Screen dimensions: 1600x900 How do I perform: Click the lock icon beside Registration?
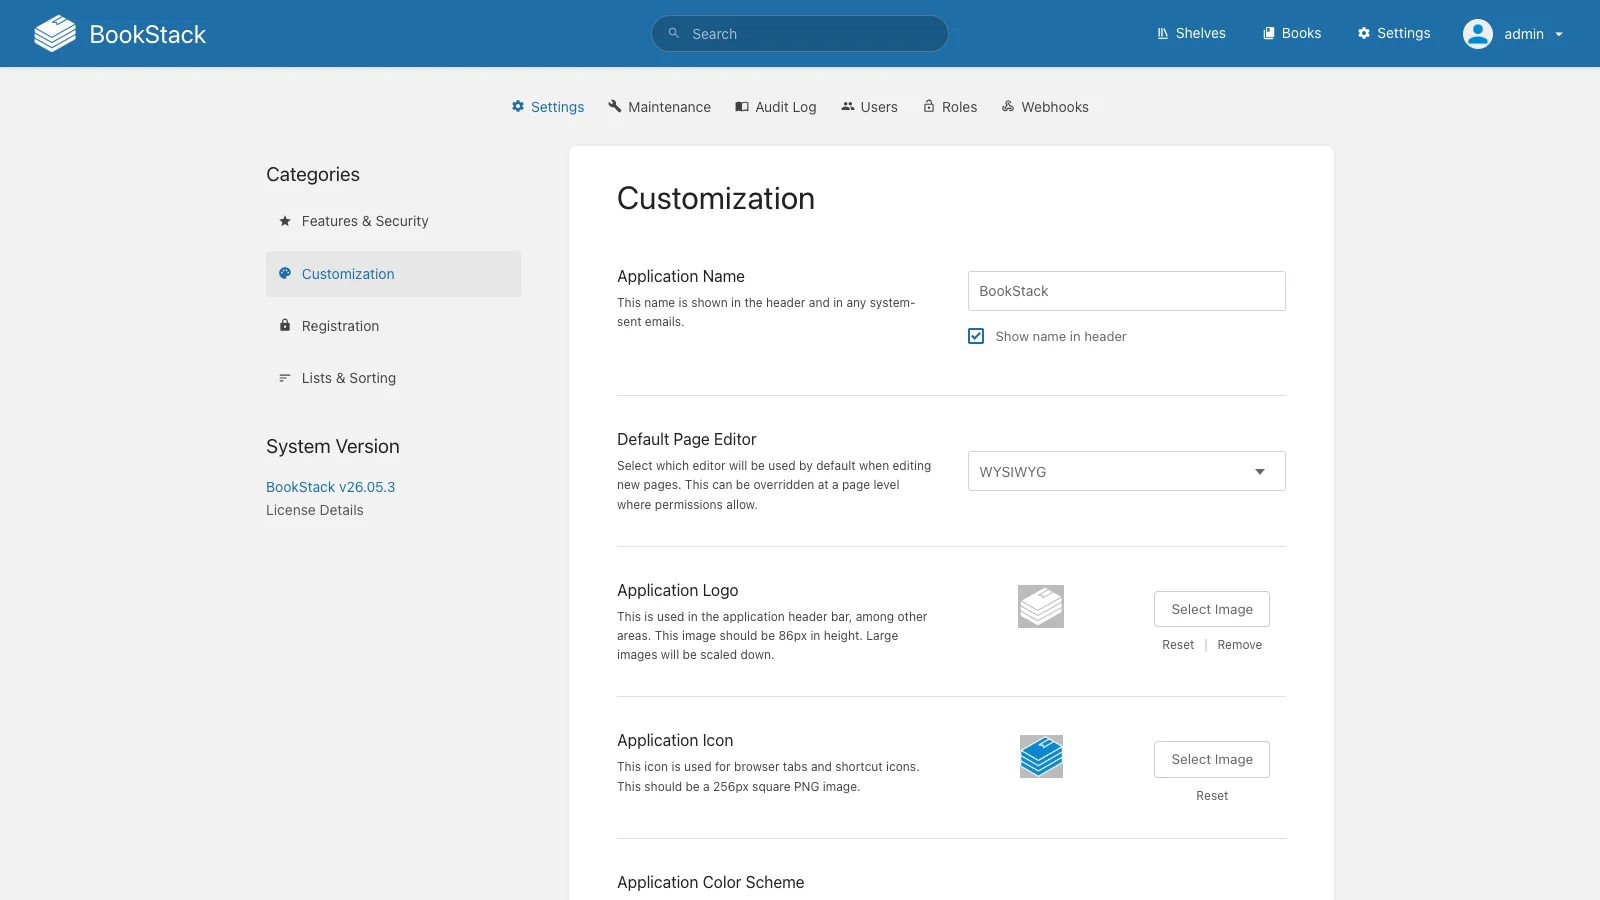click(x=285, y=325)
